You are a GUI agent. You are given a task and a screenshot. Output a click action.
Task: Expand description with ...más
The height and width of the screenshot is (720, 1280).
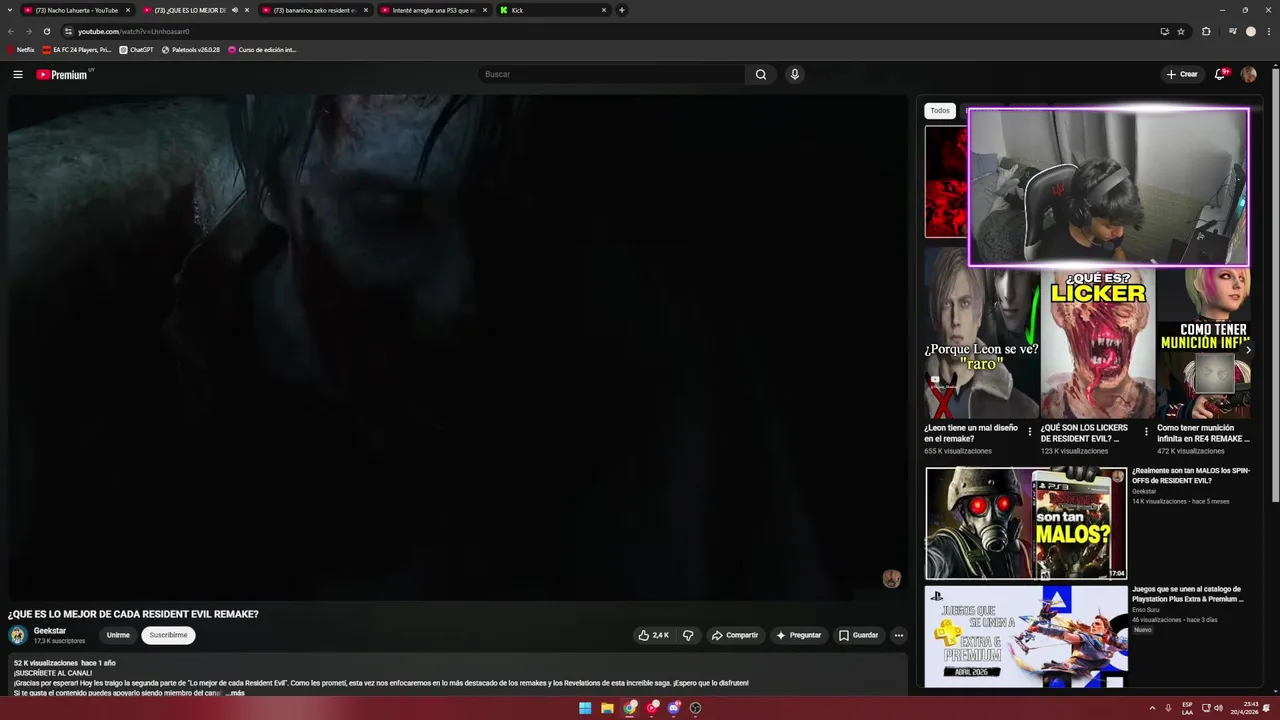click(x=235, y=693)
